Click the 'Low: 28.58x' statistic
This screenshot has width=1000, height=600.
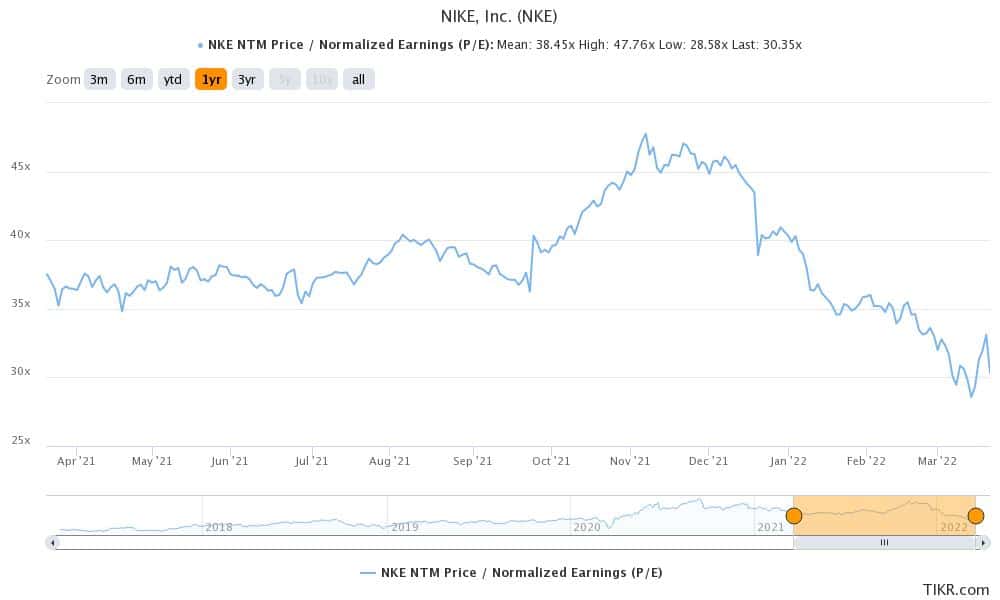click(x=693, y=45)
